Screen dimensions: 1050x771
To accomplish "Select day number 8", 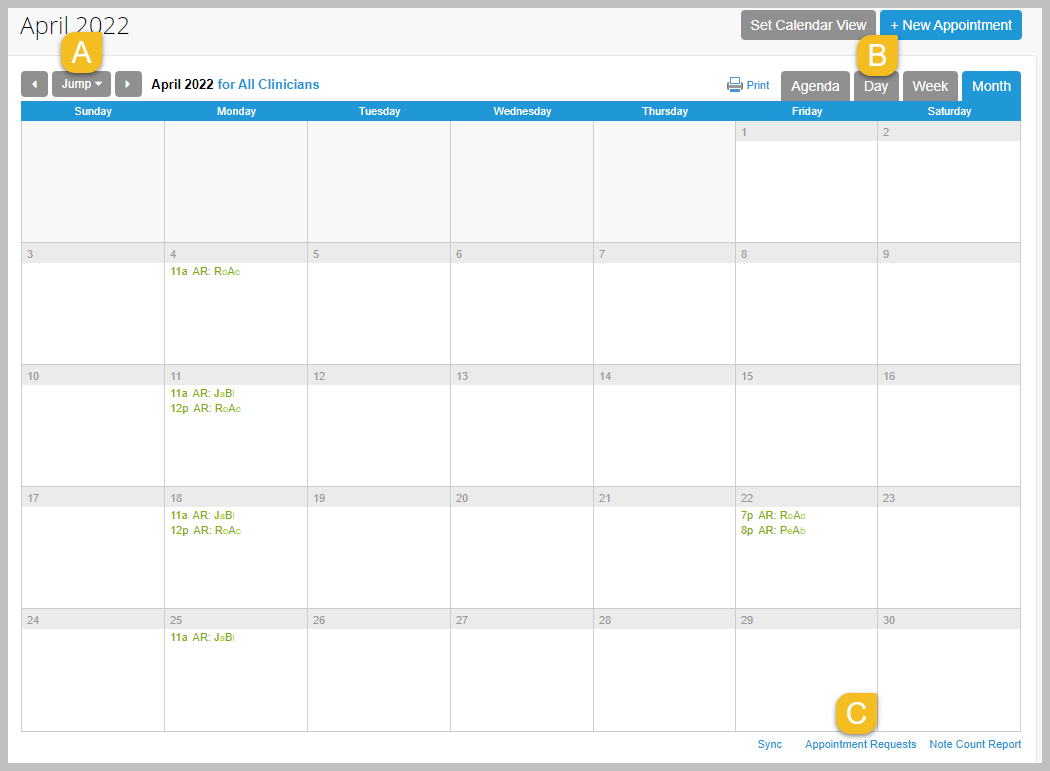I will pyautogui.click(x=744, y=254).
